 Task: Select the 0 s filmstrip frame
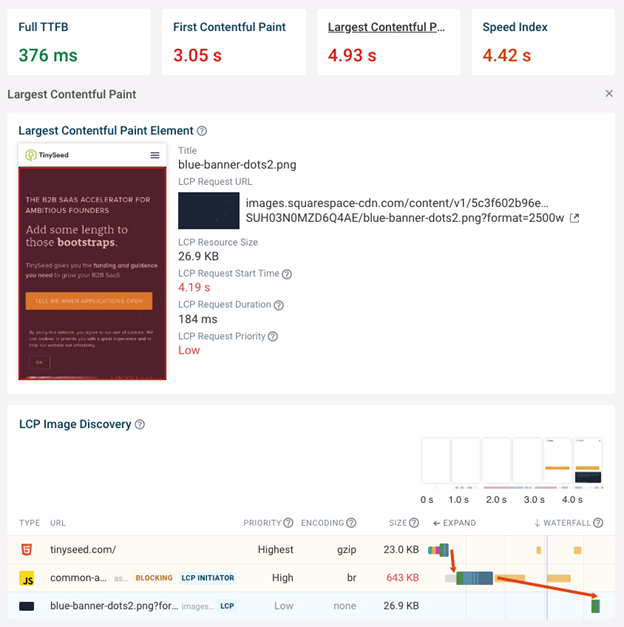[x=436, y=461]
